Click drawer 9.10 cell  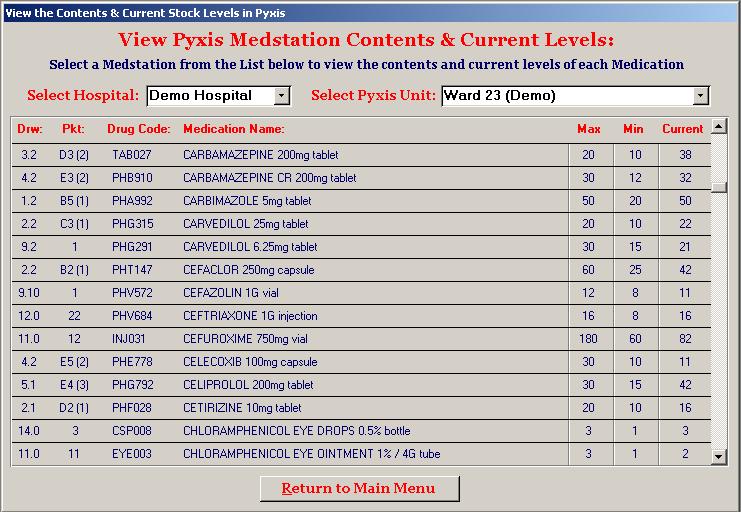coord(29,293)
